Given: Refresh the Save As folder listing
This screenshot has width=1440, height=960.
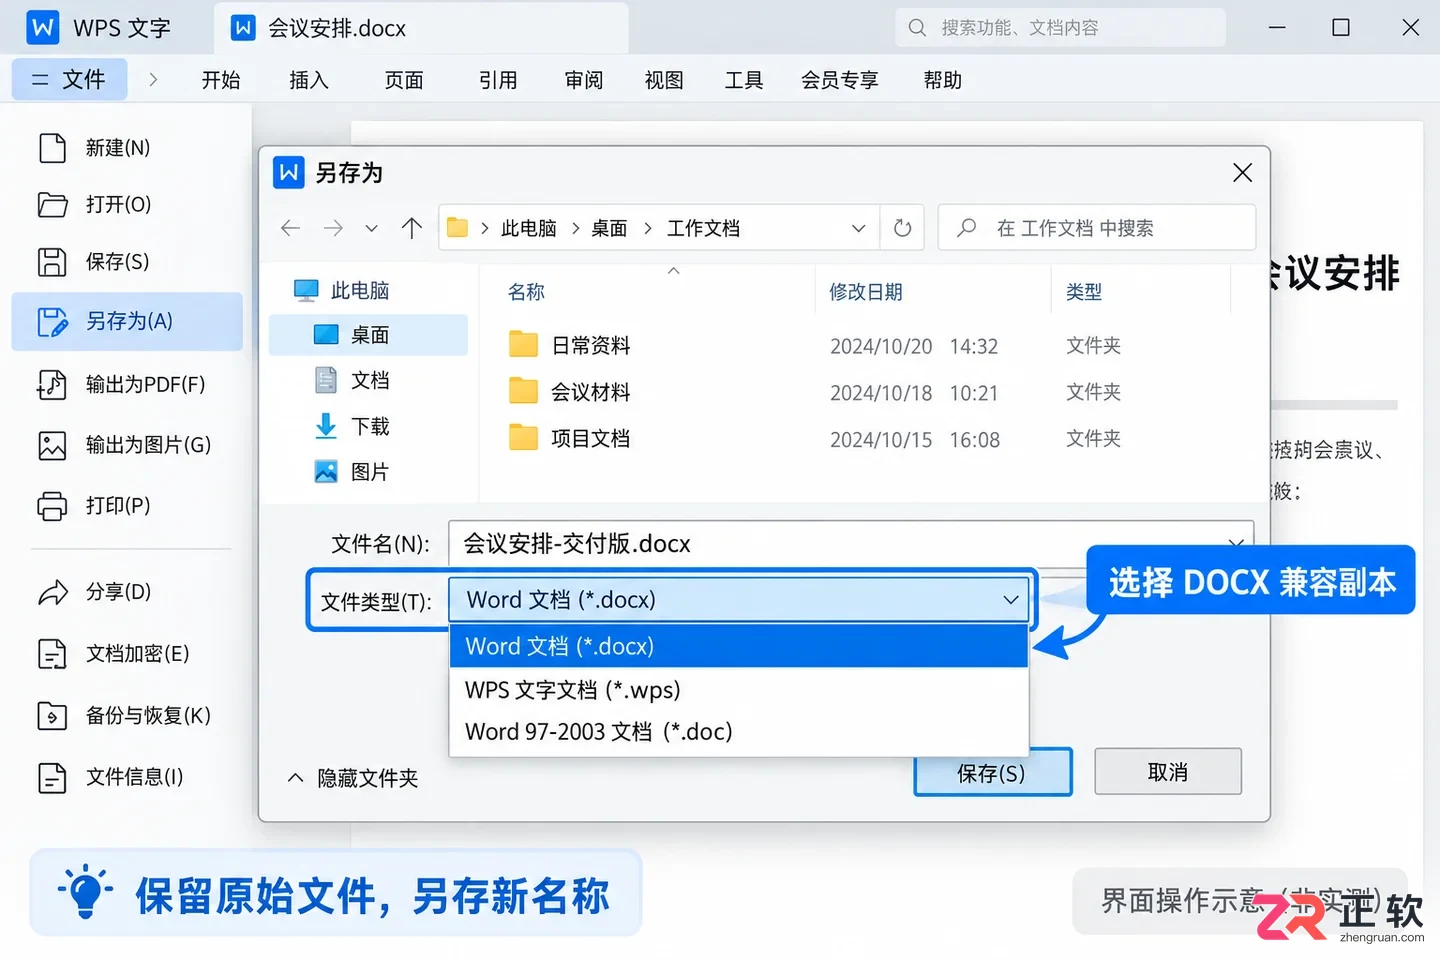Looking at the screenshot, I should (x=902, y=228).
